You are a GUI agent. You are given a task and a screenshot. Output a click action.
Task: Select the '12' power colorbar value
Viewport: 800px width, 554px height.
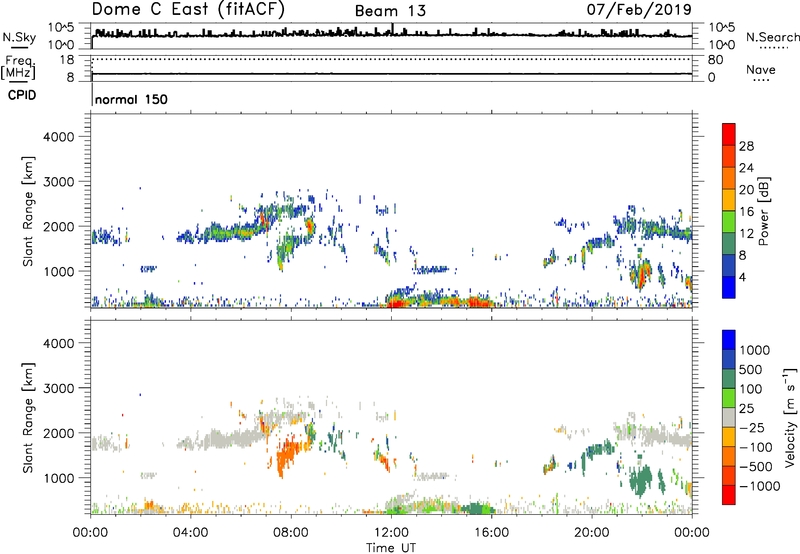click(x=746, y=233)
